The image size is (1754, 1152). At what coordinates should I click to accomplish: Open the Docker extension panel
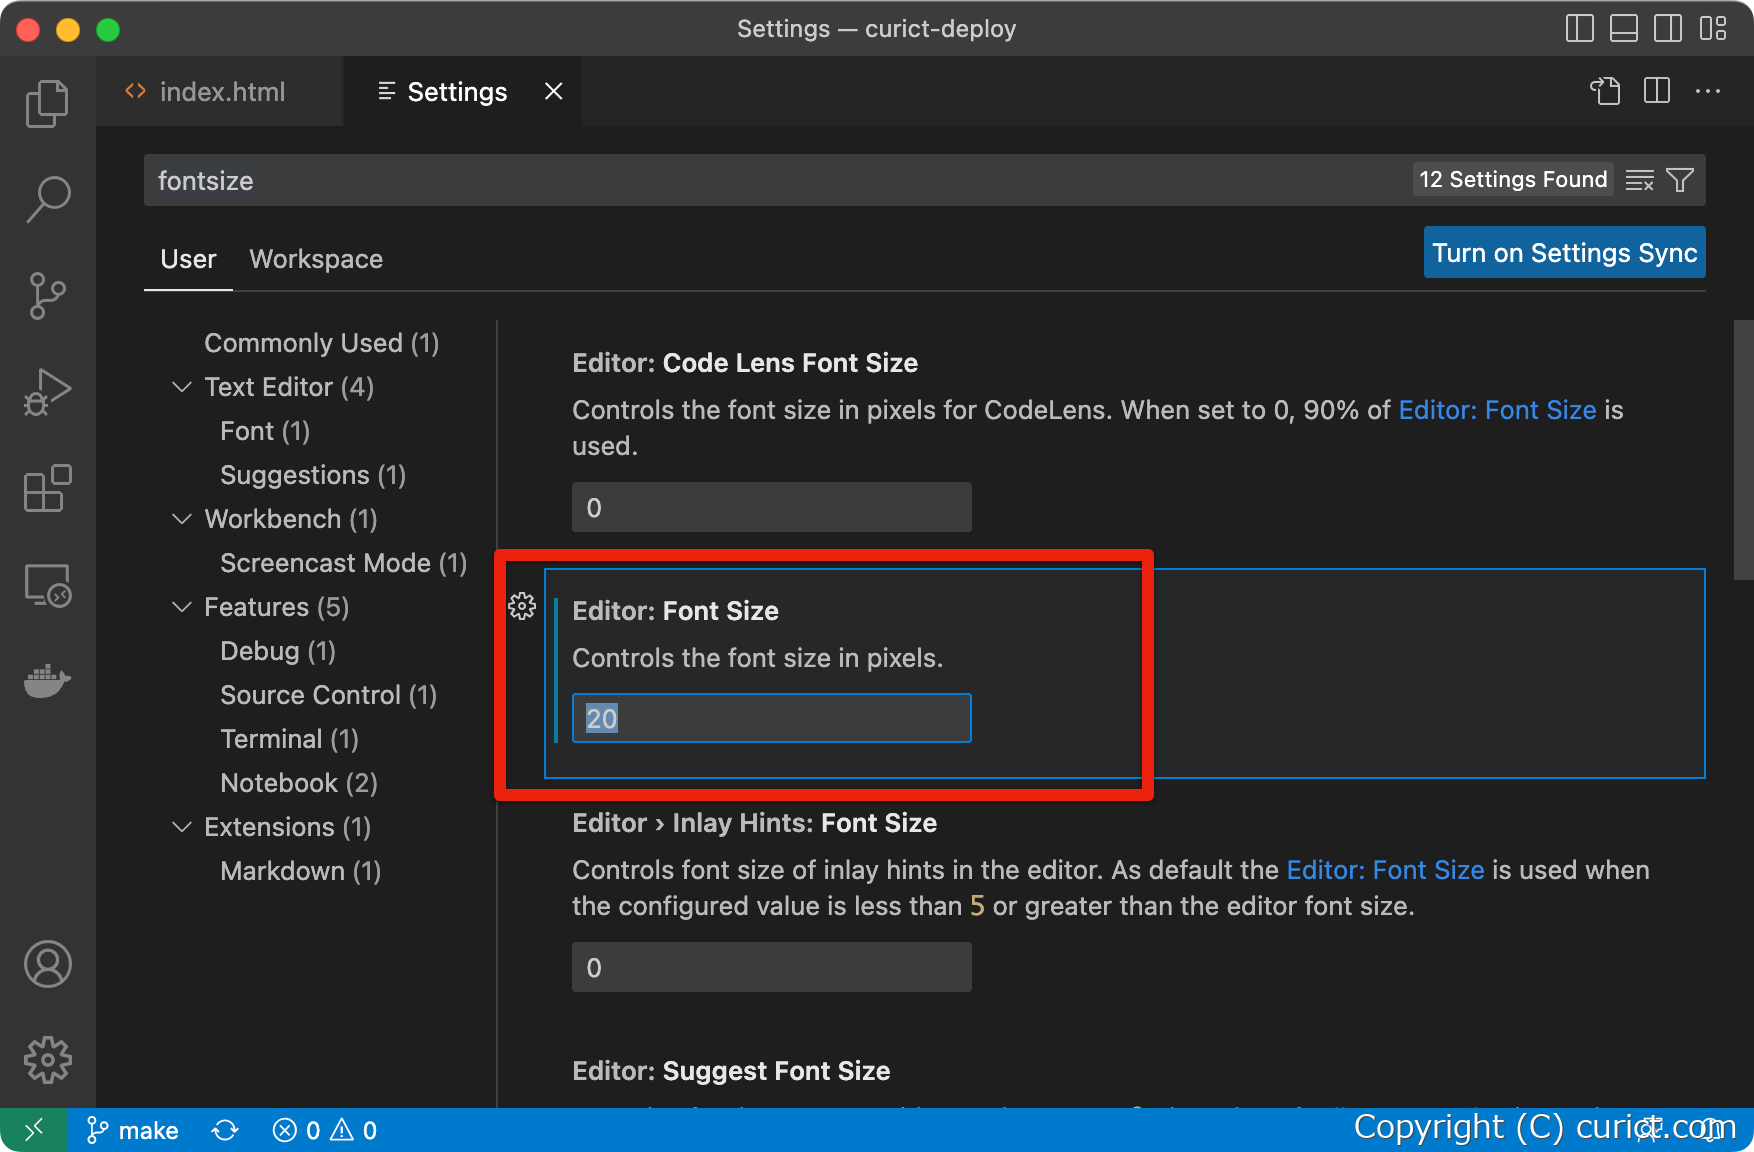(47, 681)
